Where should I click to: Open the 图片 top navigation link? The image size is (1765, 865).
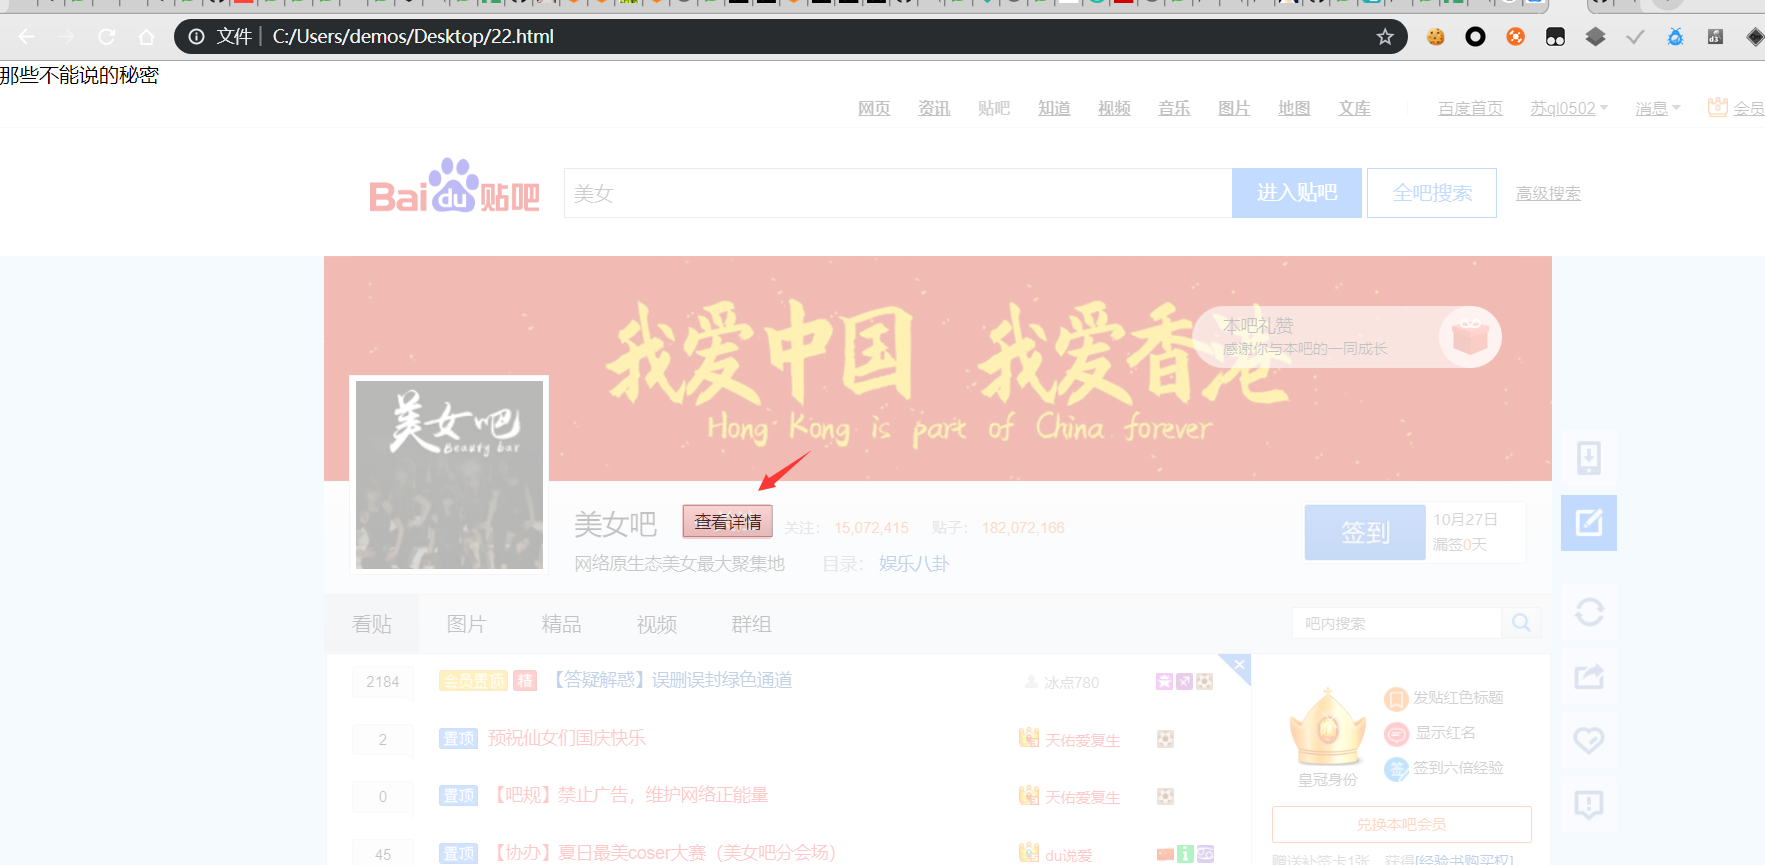click(x=1234, y=108)
